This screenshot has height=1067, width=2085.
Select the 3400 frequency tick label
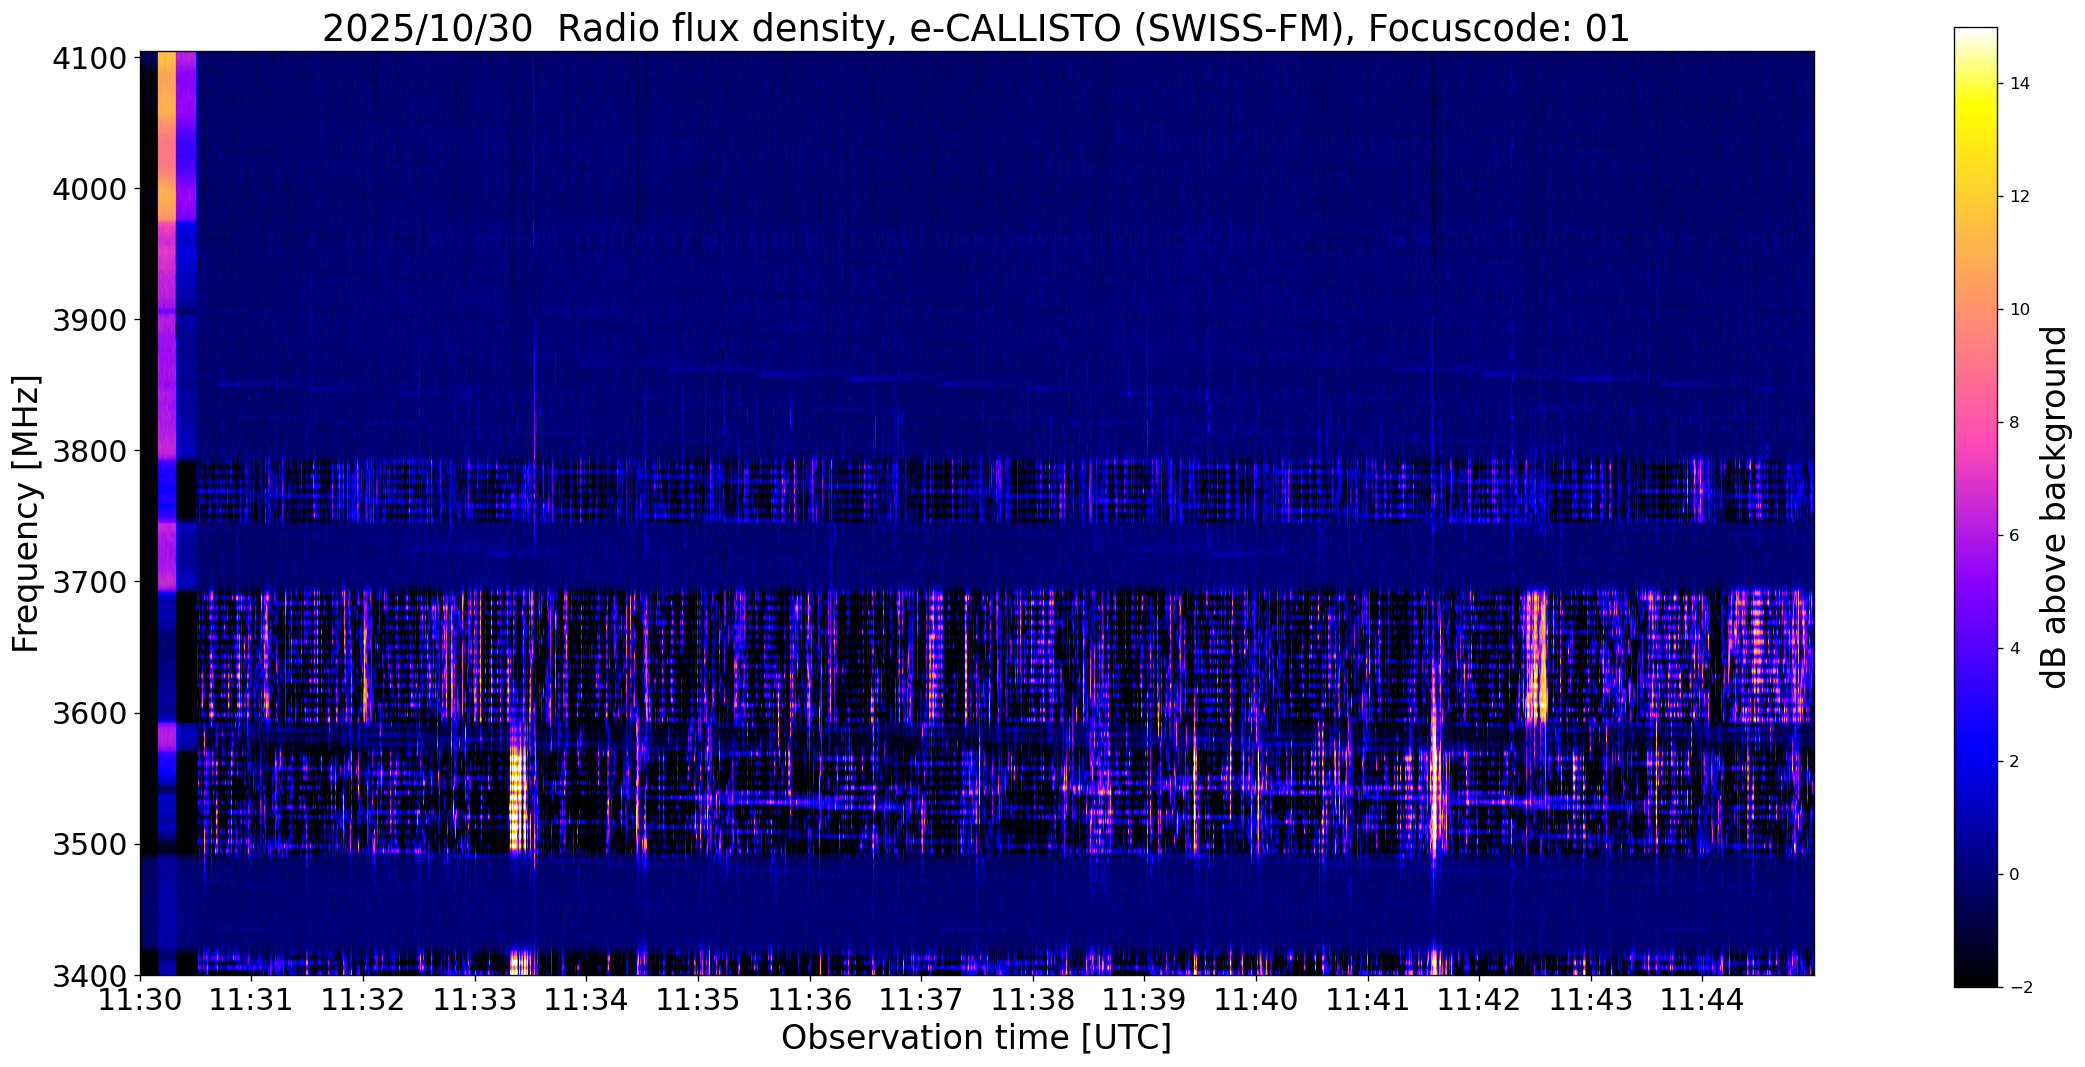91,975
